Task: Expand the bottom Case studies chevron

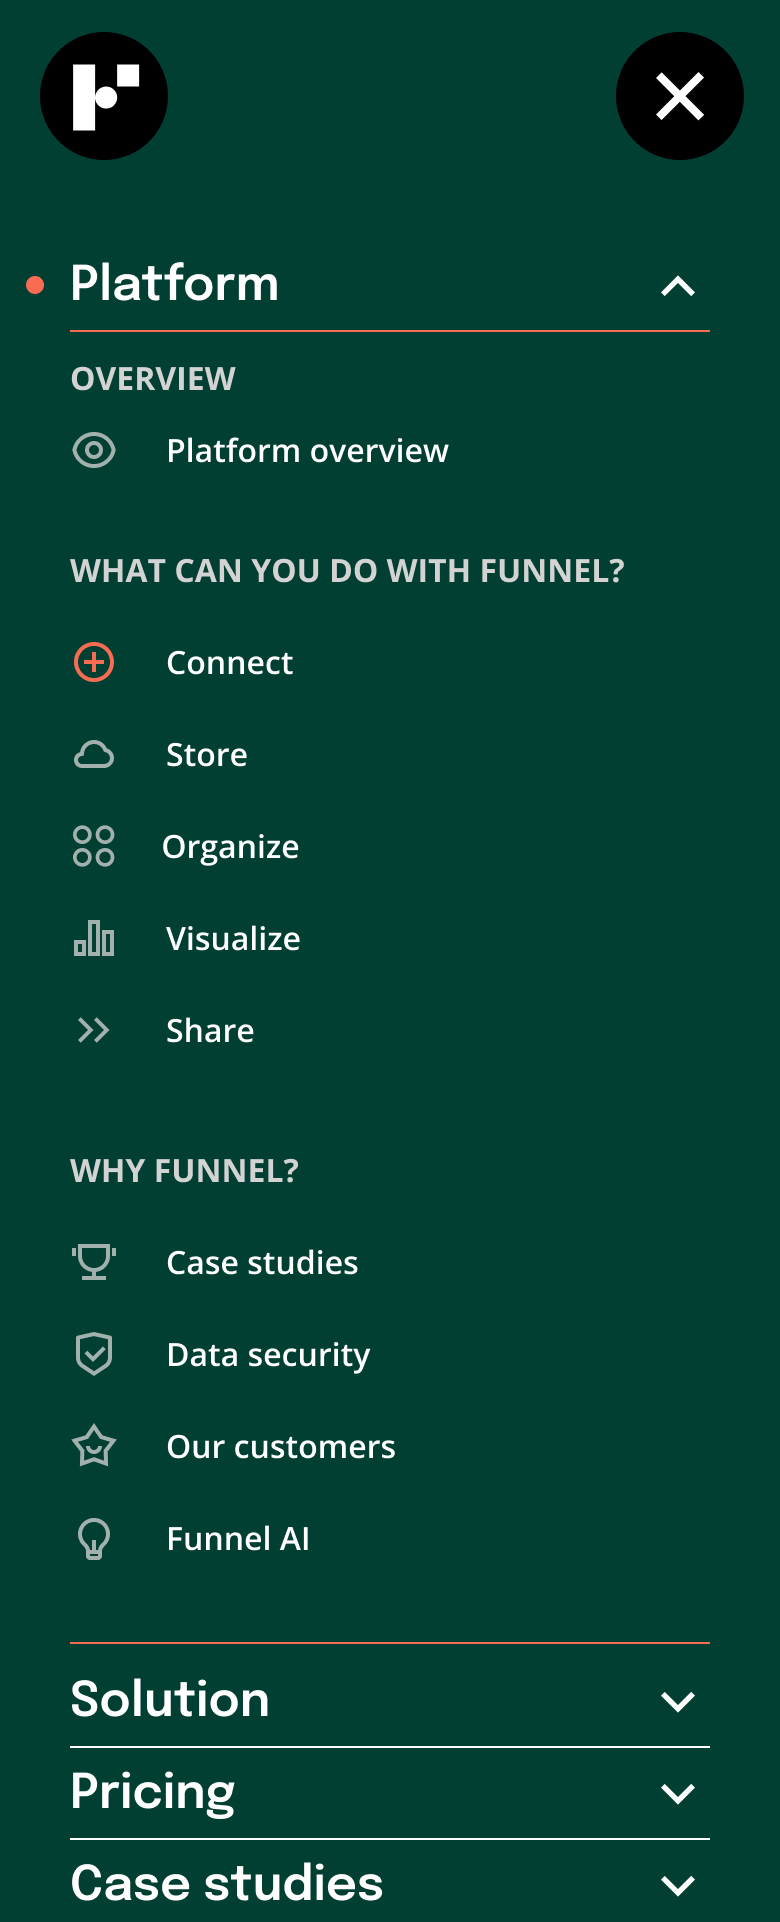Action: click(678, 1885)
